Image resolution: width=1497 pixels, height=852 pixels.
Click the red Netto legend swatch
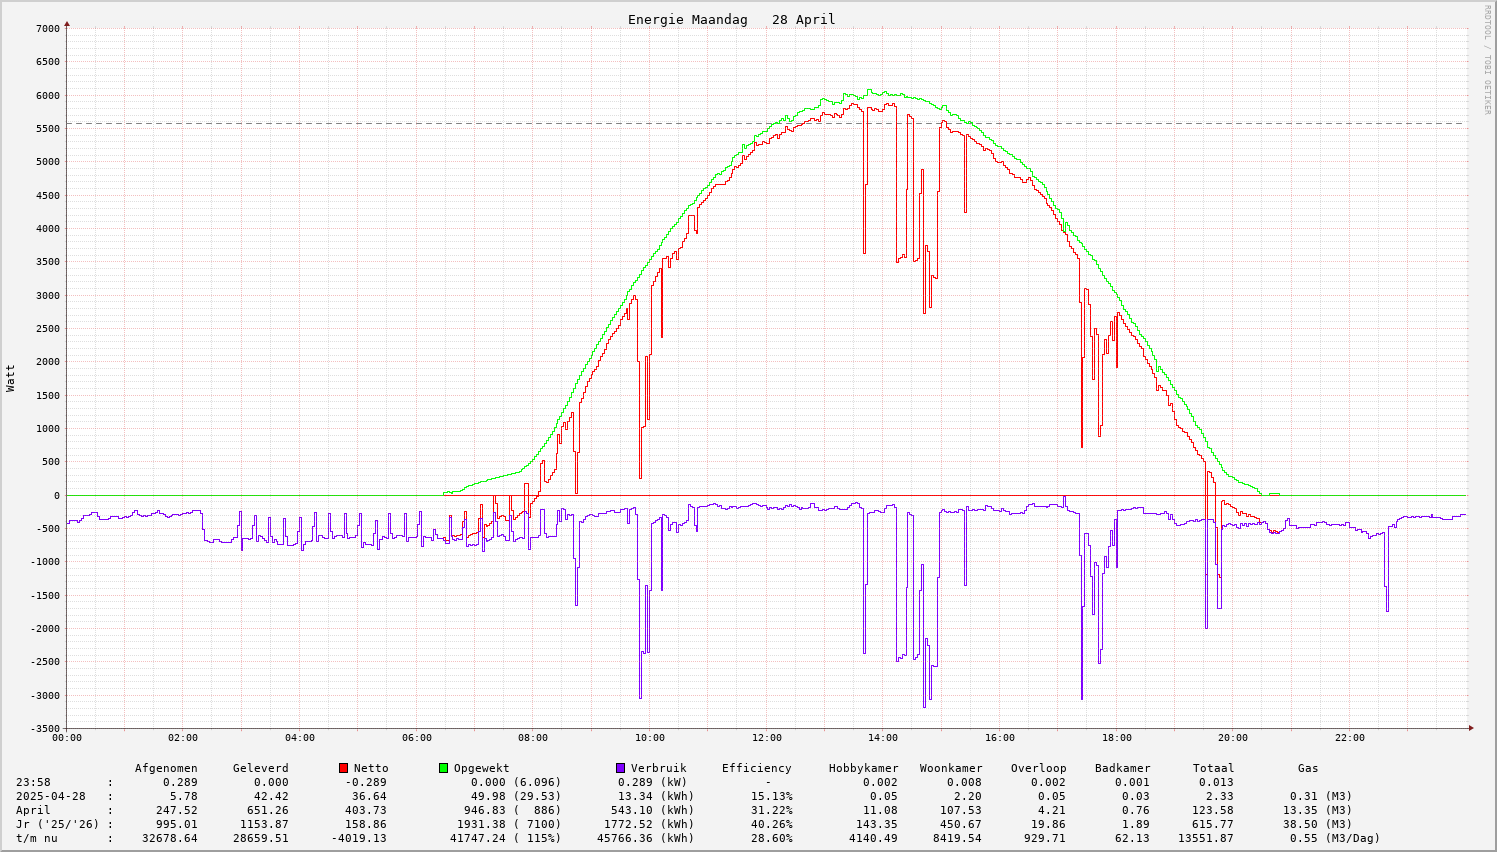click(343, 768)
